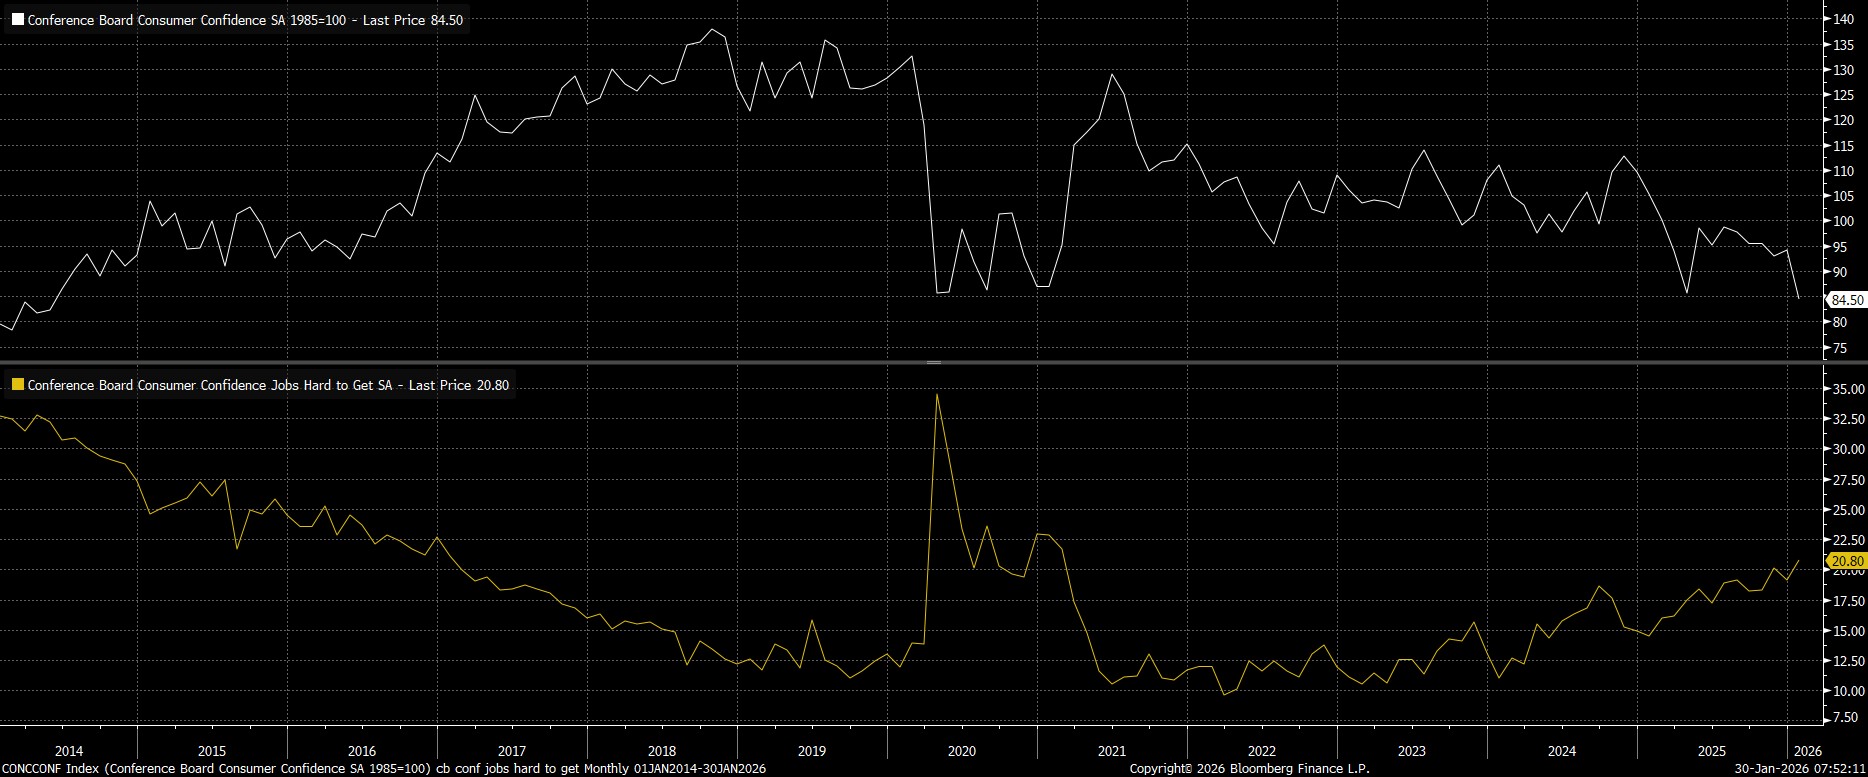Select the Jobs Hard to Get SA legend label

(268, 385)
